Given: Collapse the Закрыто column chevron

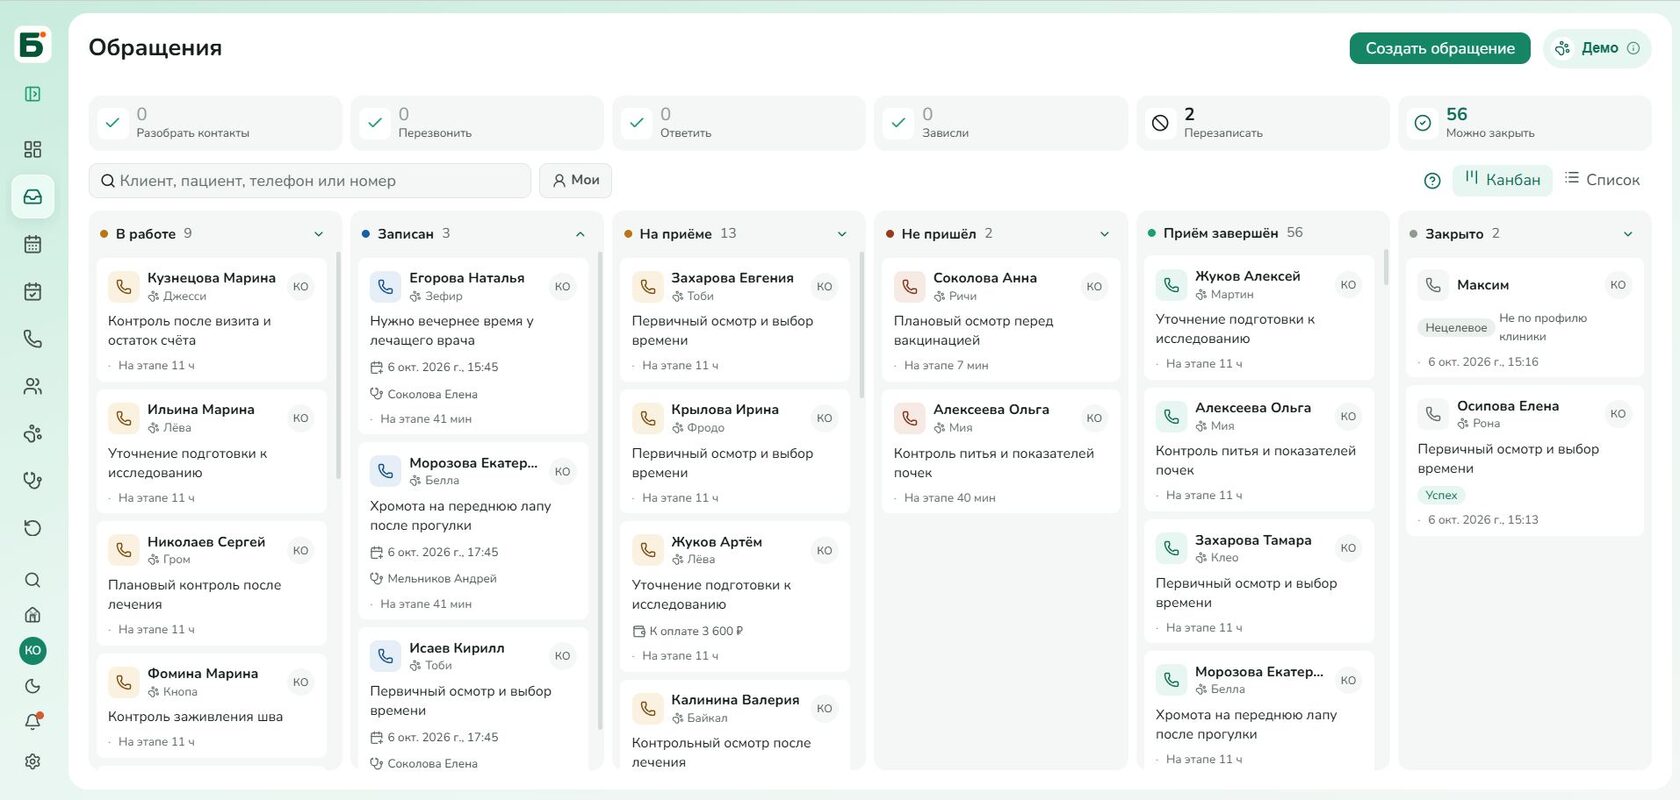Looking at the screenshot, I should point(1628,234).
